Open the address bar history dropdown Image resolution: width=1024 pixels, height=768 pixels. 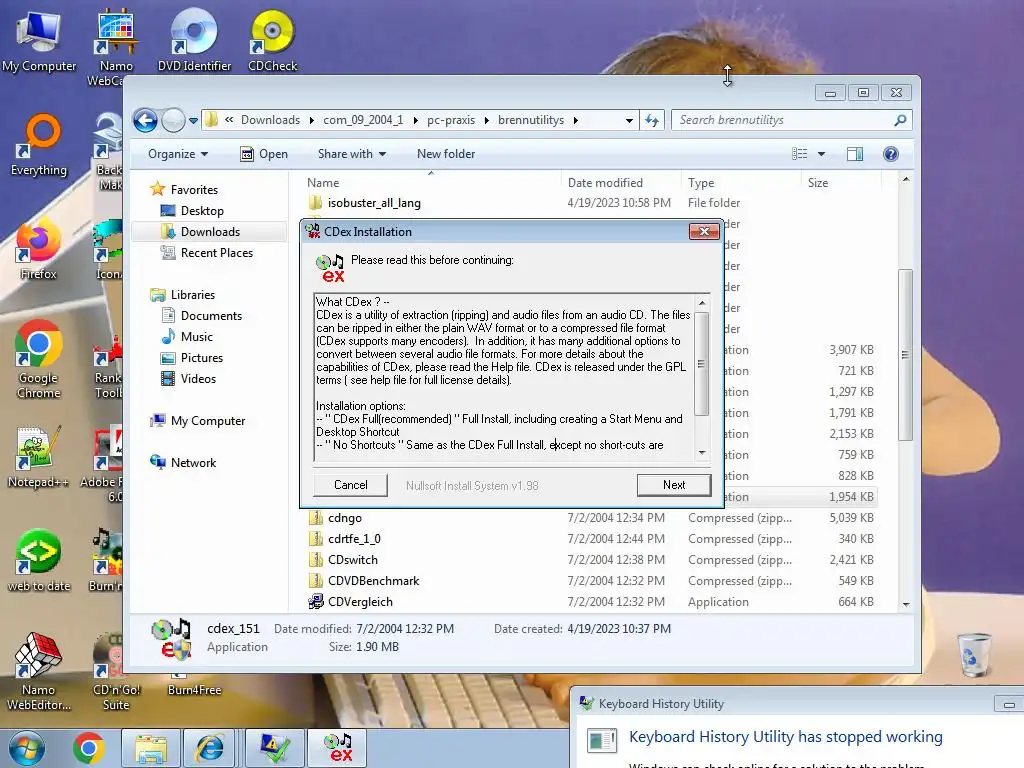point(629,120)
